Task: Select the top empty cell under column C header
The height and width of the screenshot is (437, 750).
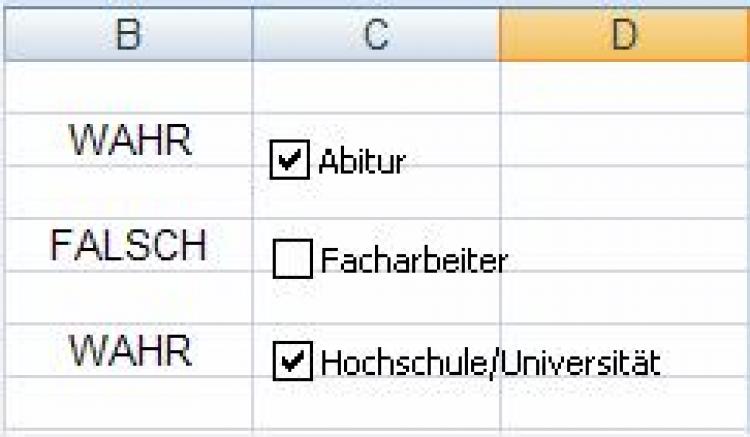Action: point(375,88)
